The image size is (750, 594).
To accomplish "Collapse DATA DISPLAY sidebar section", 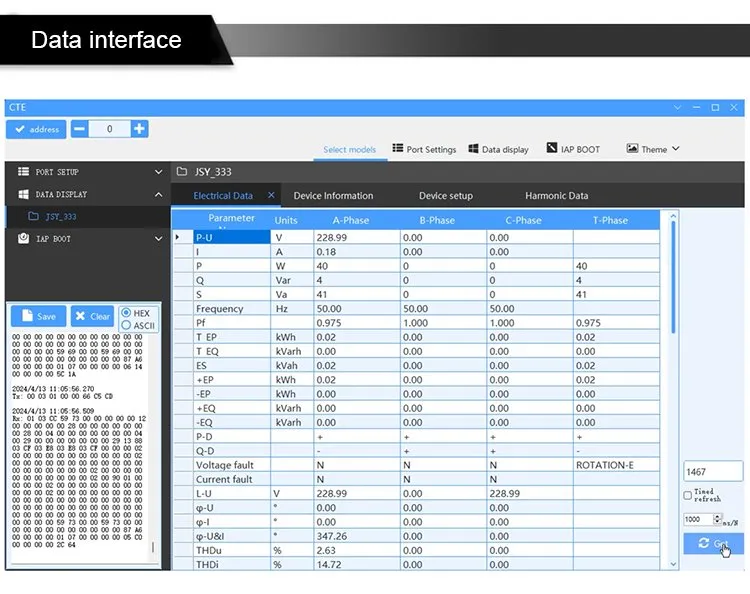I will click(x=88, y=194).
